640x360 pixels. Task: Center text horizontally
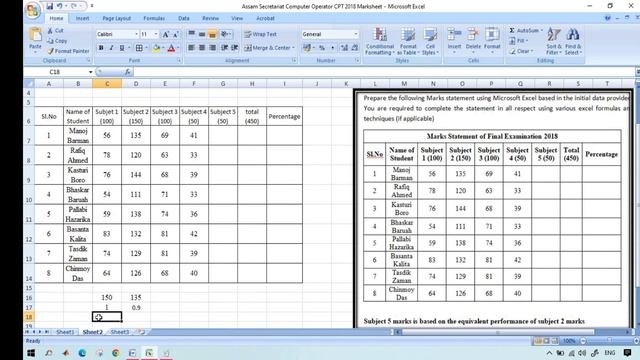pos(202,48)
